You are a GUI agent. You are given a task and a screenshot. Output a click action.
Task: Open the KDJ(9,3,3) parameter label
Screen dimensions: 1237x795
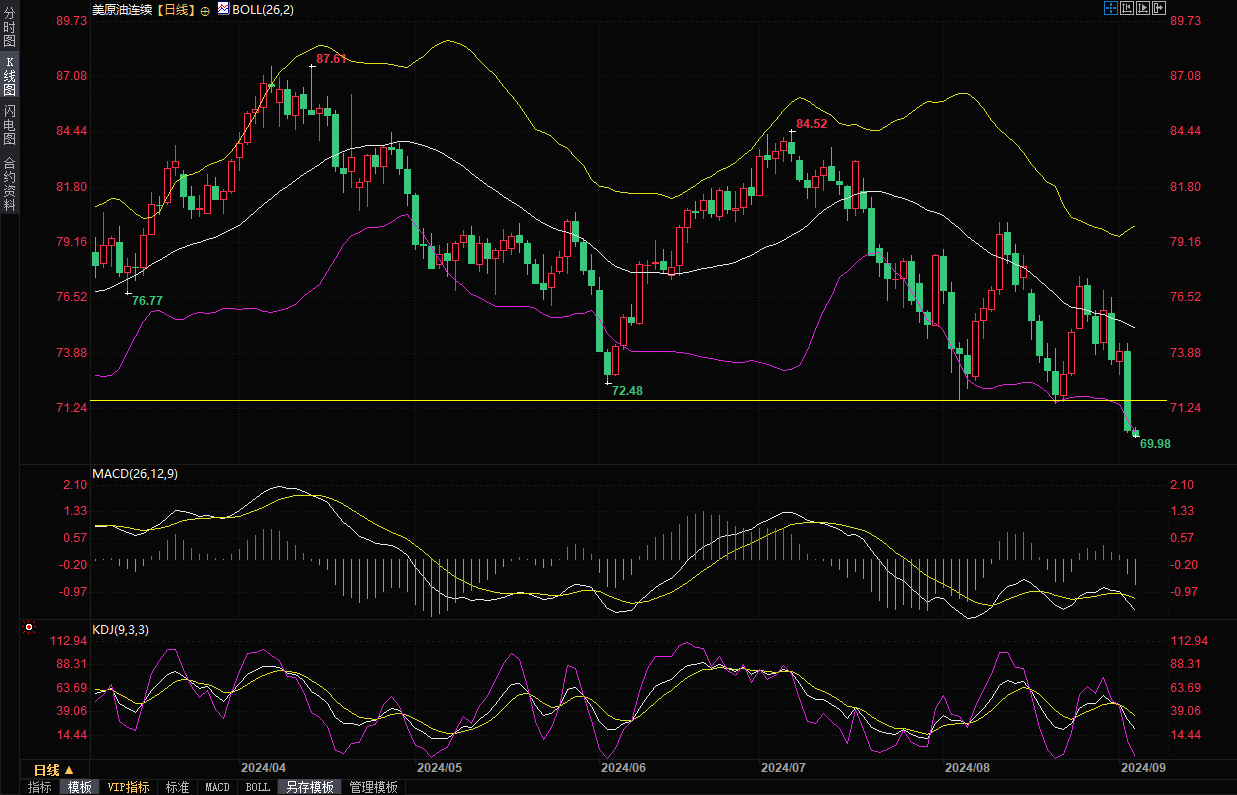[120, 629]
